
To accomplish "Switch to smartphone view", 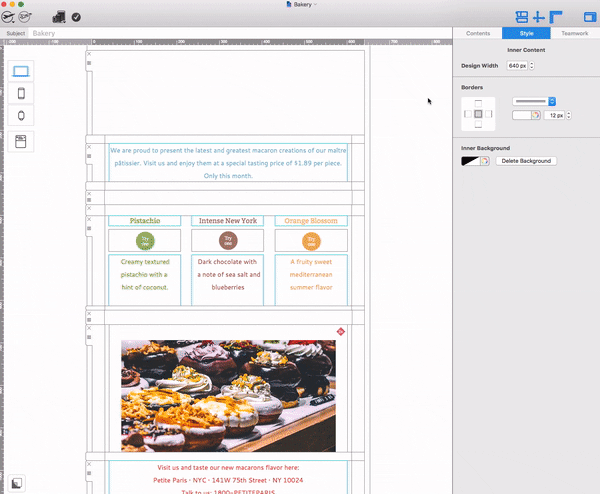I will (21, 93).
